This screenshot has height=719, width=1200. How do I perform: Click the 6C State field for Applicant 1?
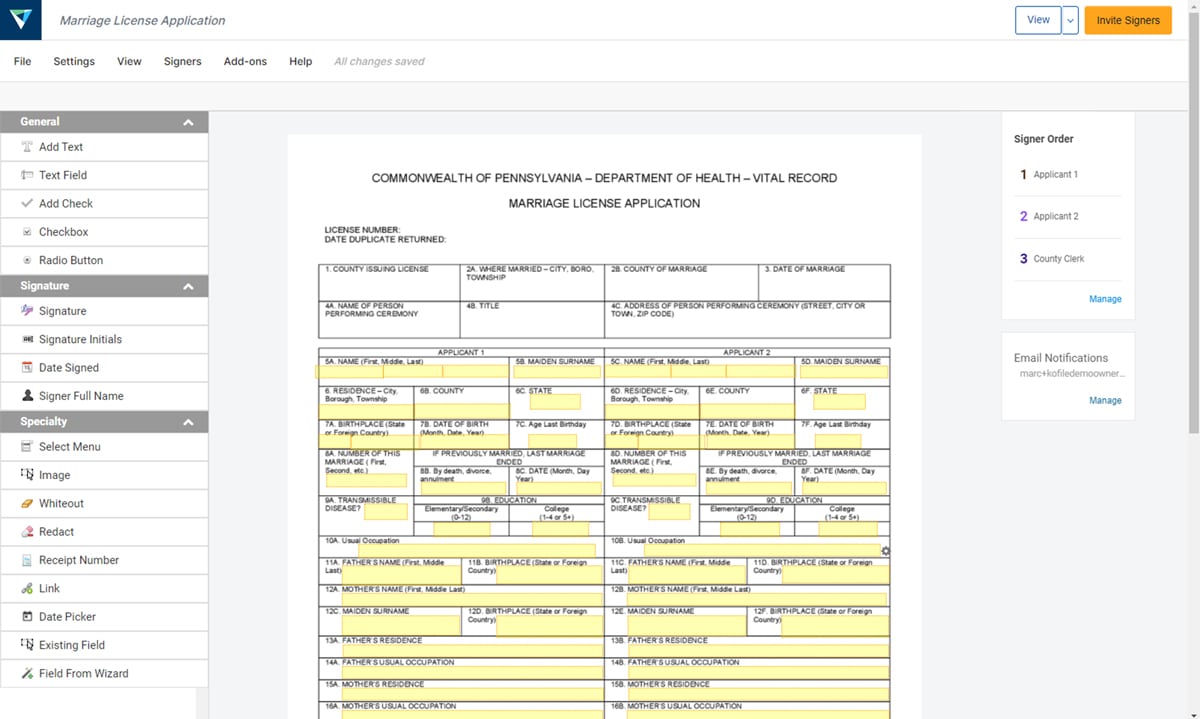pyautogui.click(x=554, y=402)
